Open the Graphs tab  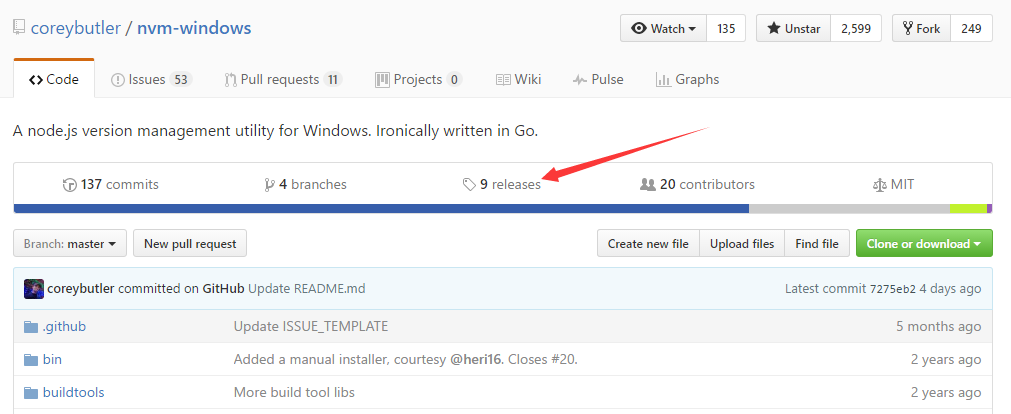click(687, 79)
